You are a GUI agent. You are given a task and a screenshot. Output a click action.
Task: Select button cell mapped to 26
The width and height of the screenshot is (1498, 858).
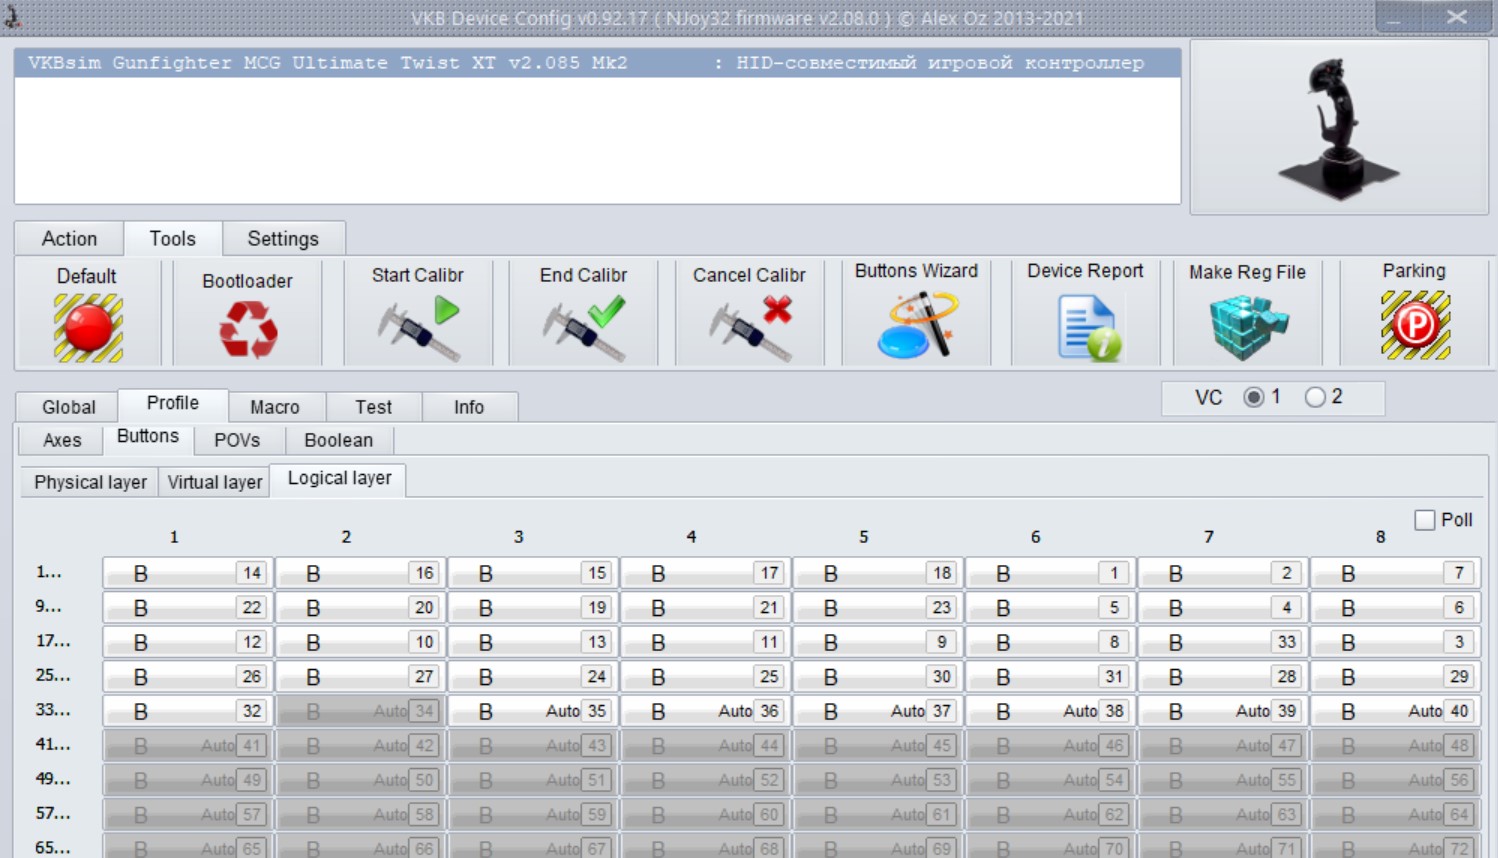188,676
